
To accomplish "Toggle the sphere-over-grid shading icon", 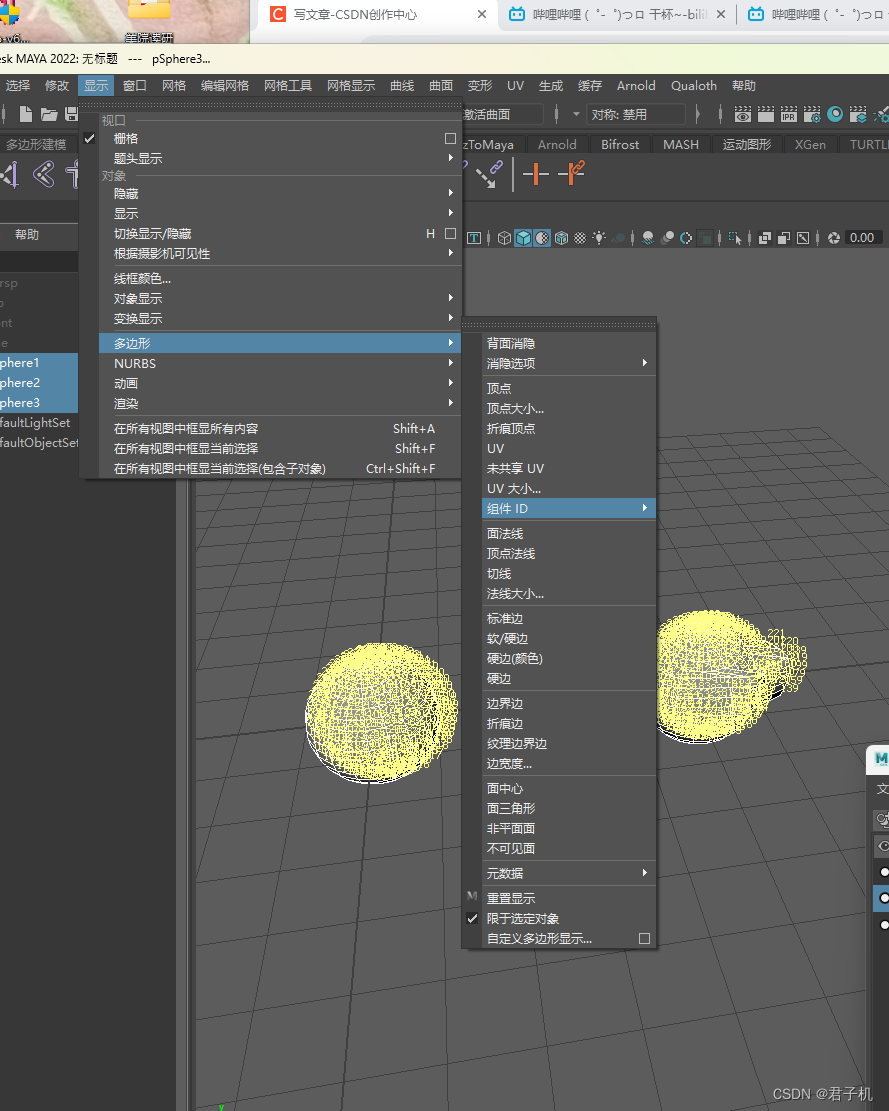I will pyautogui.click(x=647, y=238).
